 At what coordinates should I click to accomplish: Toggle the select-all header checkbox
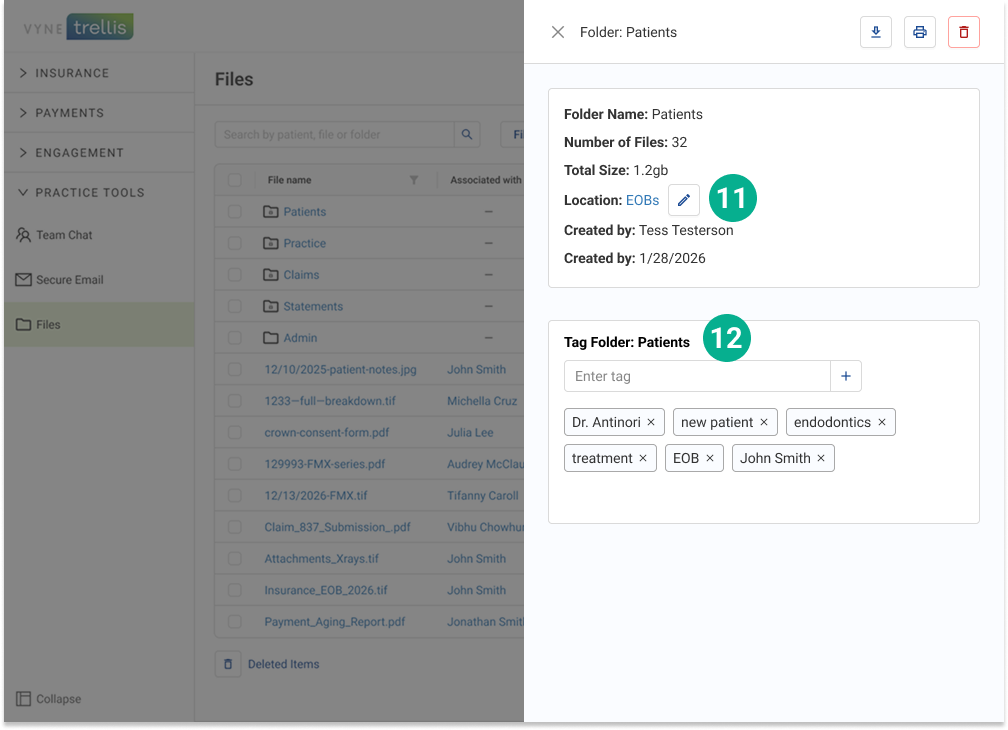234,180
